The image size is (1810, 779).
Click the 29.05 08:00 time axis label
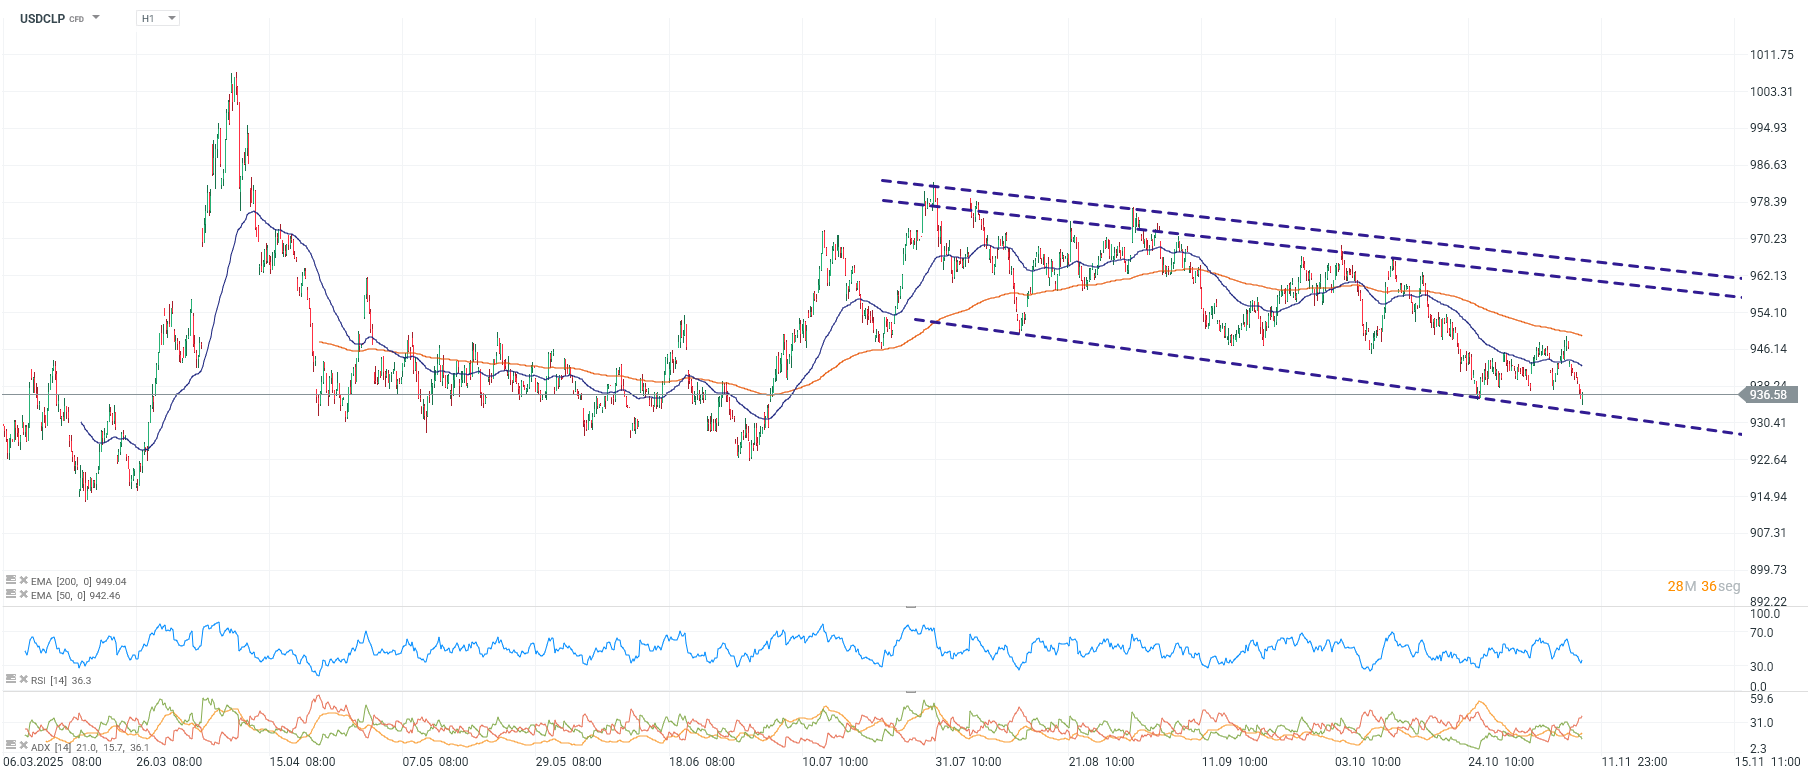[568, 762]
